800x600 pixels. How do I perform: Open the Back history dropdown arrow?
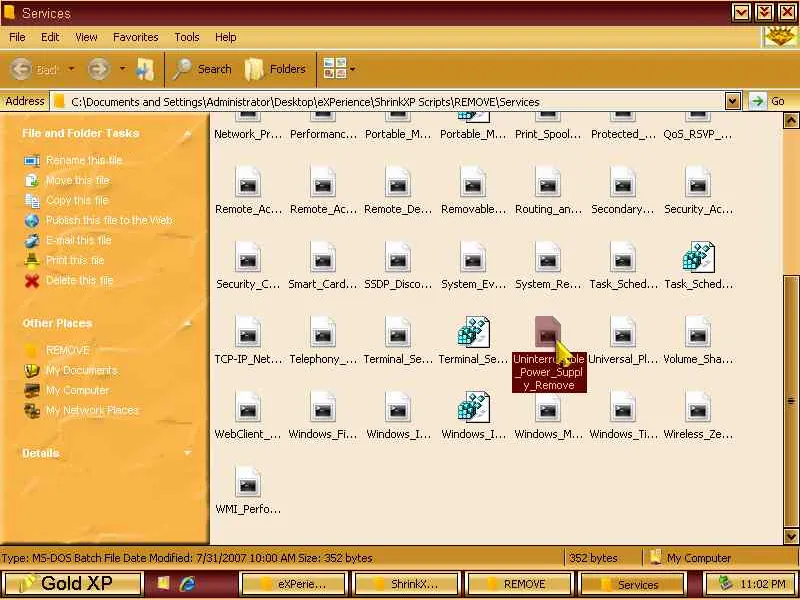tap(71, 68)
